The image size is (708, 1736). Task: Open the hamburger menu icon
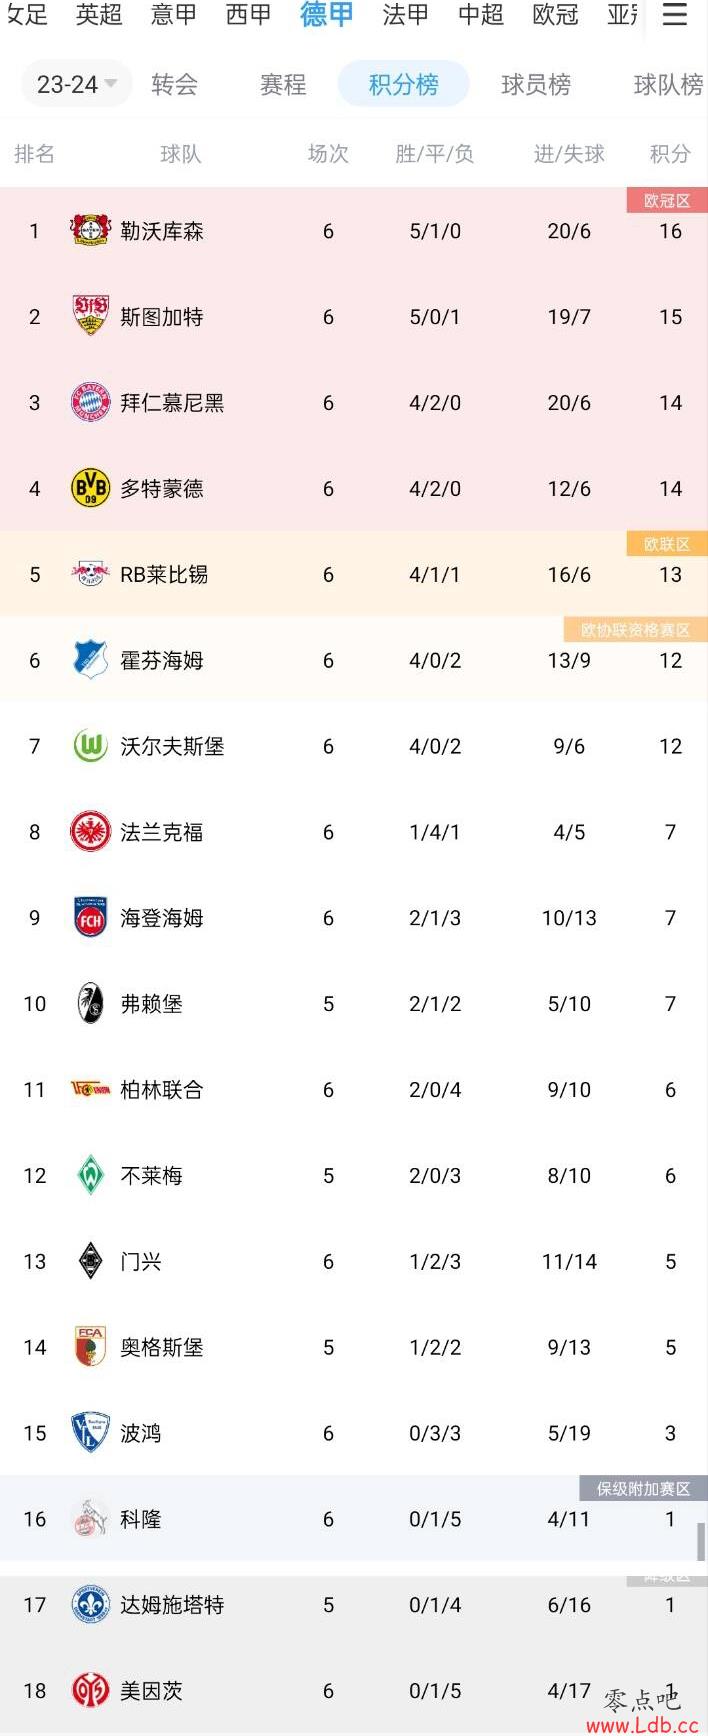675,15
